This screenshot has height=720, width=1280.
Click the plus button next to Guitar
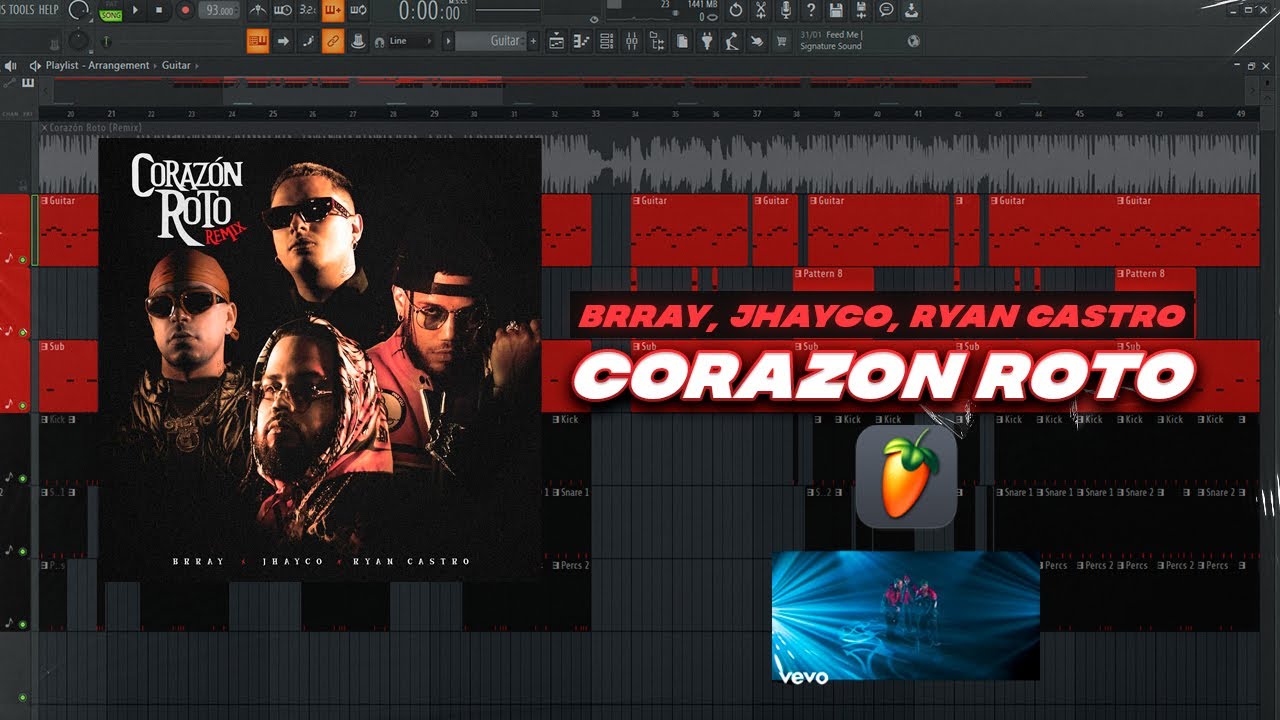[x=533, y=41]
